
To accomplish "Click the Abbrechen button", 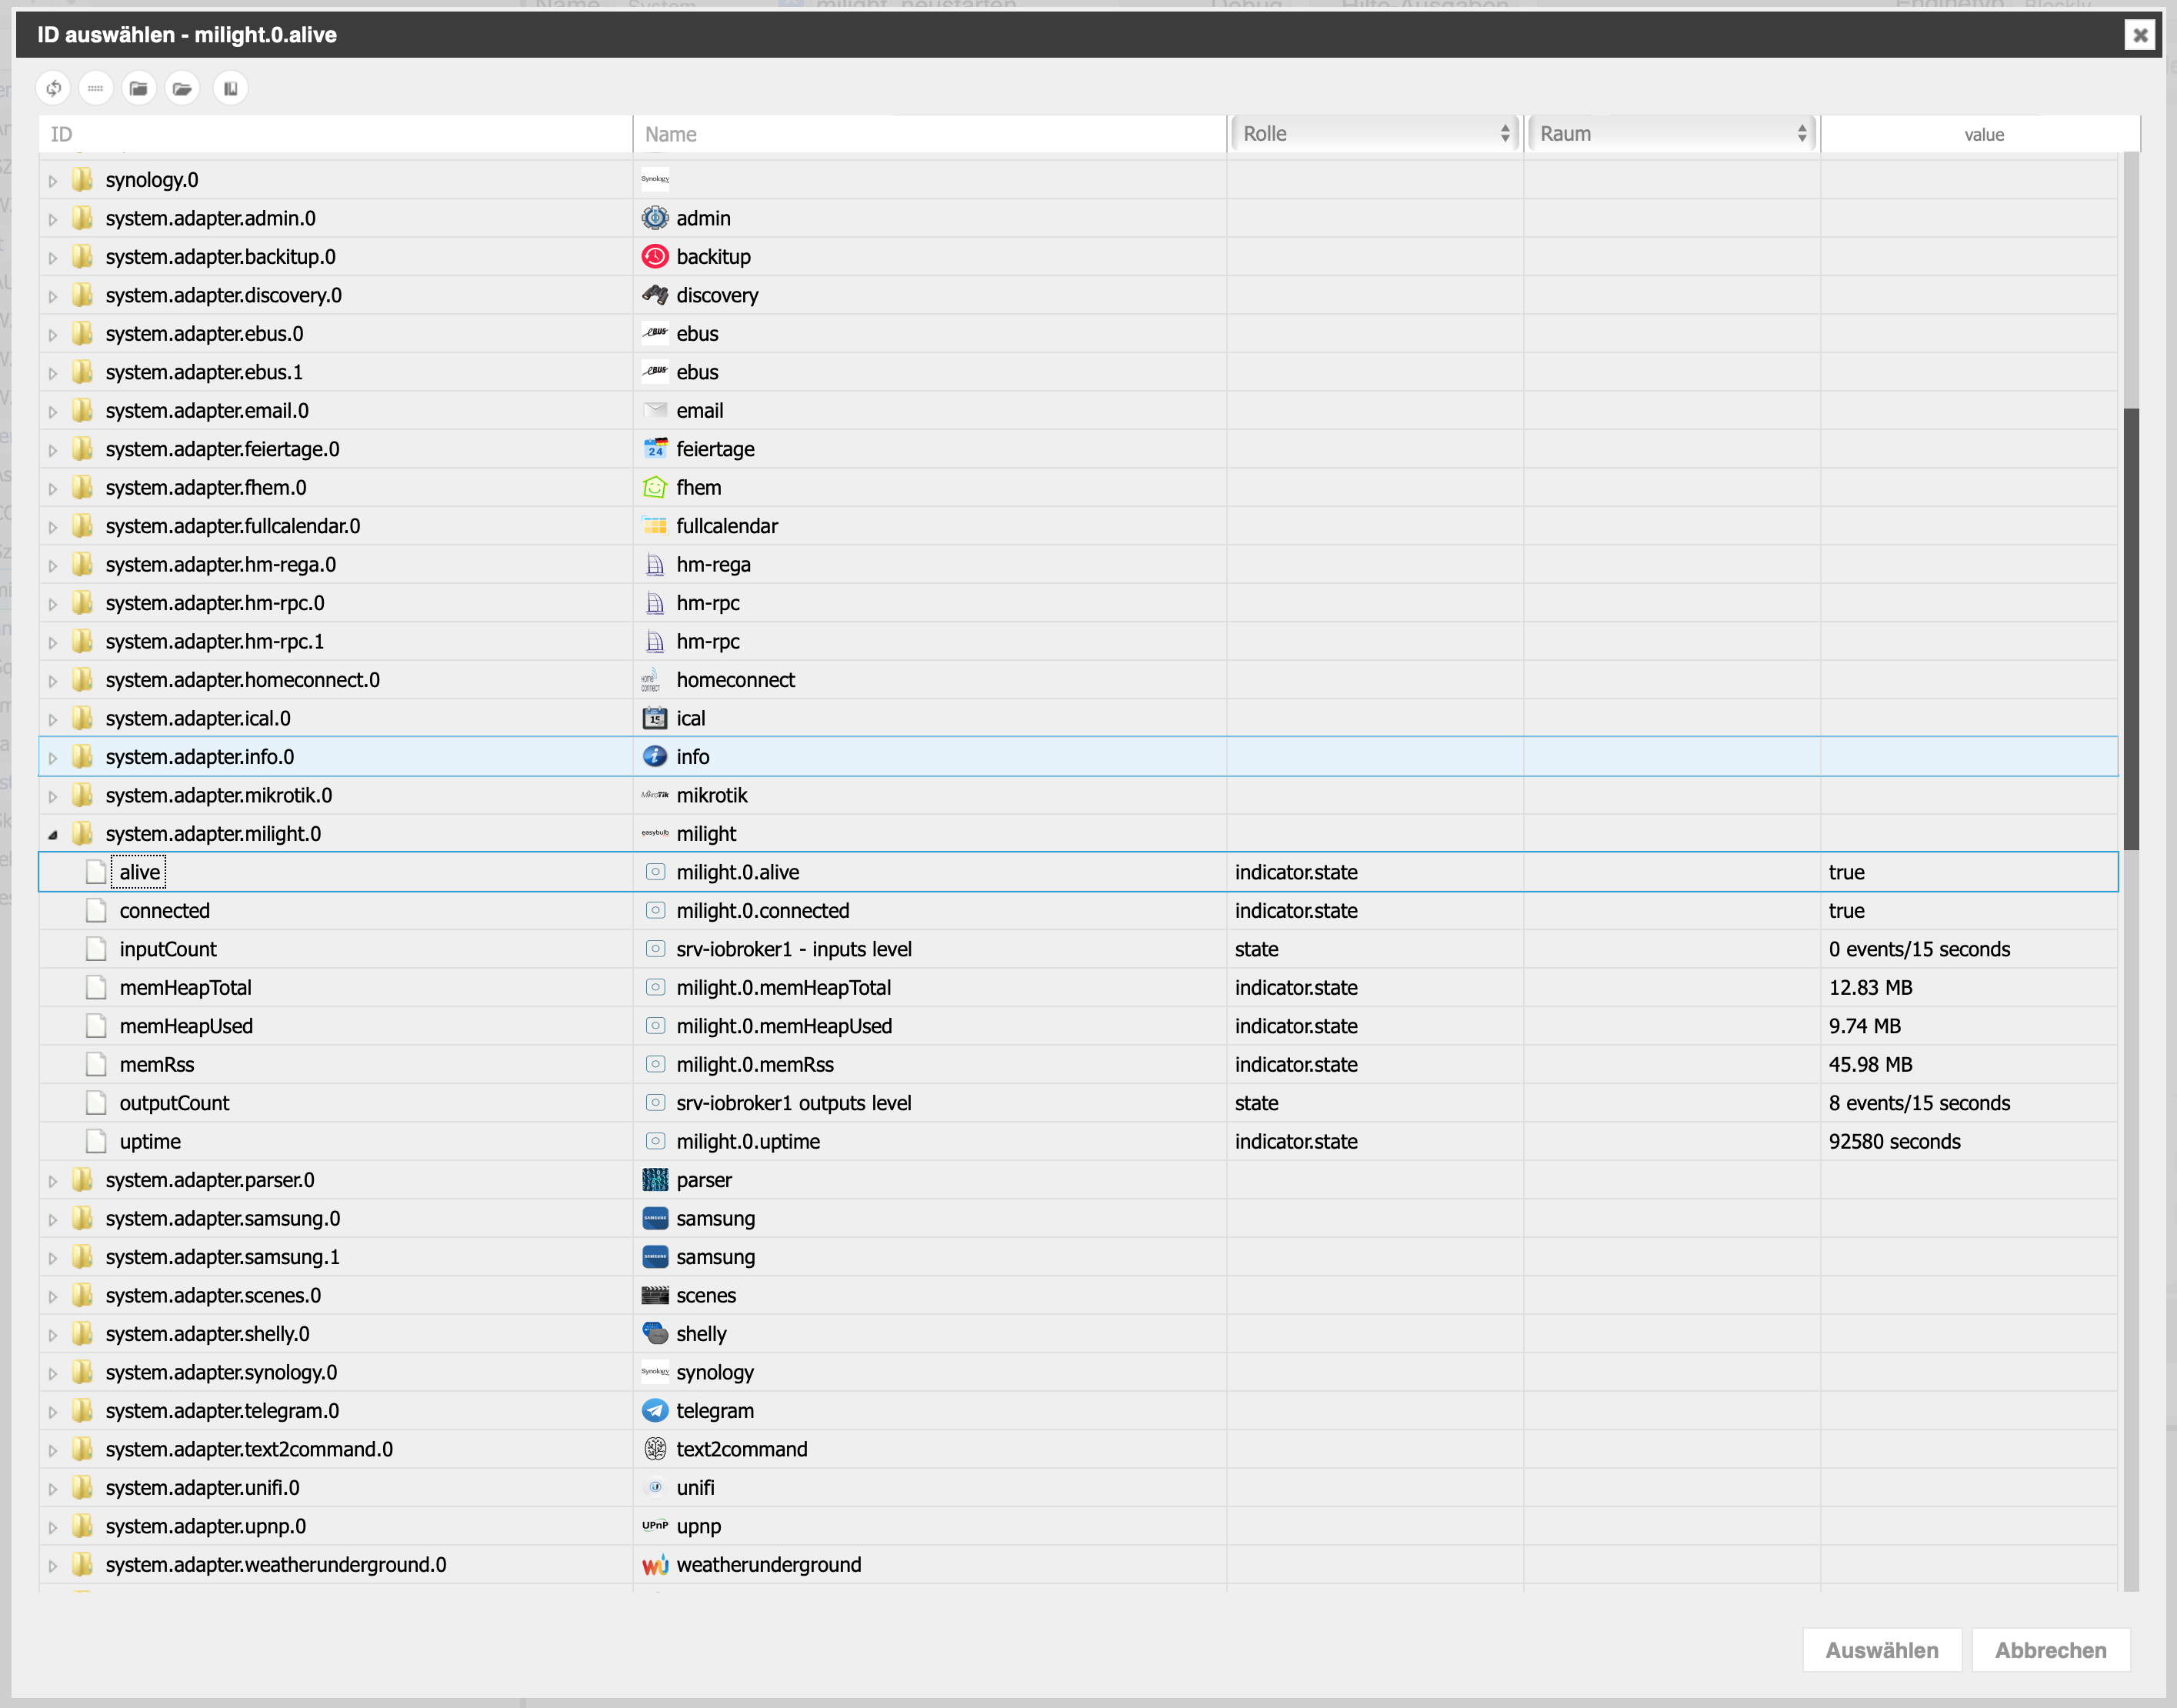I will [2050, 1650].
